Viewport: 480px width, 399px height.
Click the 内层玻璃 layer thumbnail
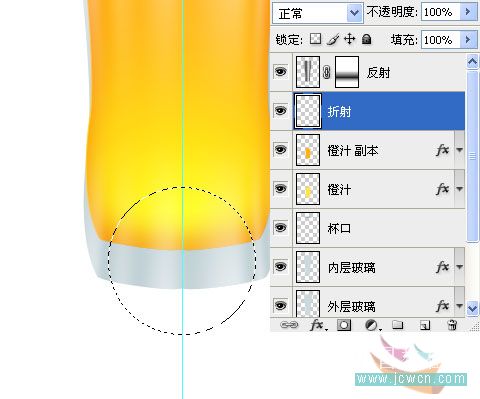[308, 267]
